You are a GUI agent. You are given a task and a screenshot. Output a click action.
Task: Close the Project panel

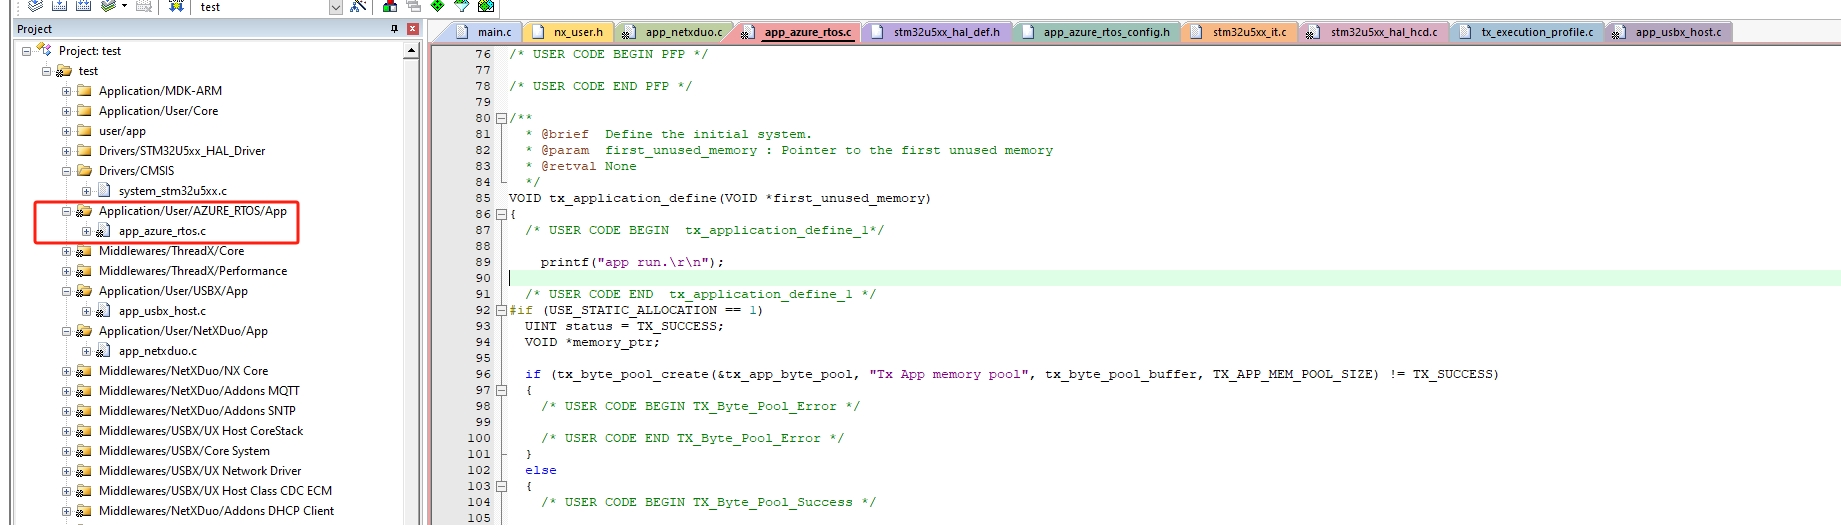[x=412, y=29]
